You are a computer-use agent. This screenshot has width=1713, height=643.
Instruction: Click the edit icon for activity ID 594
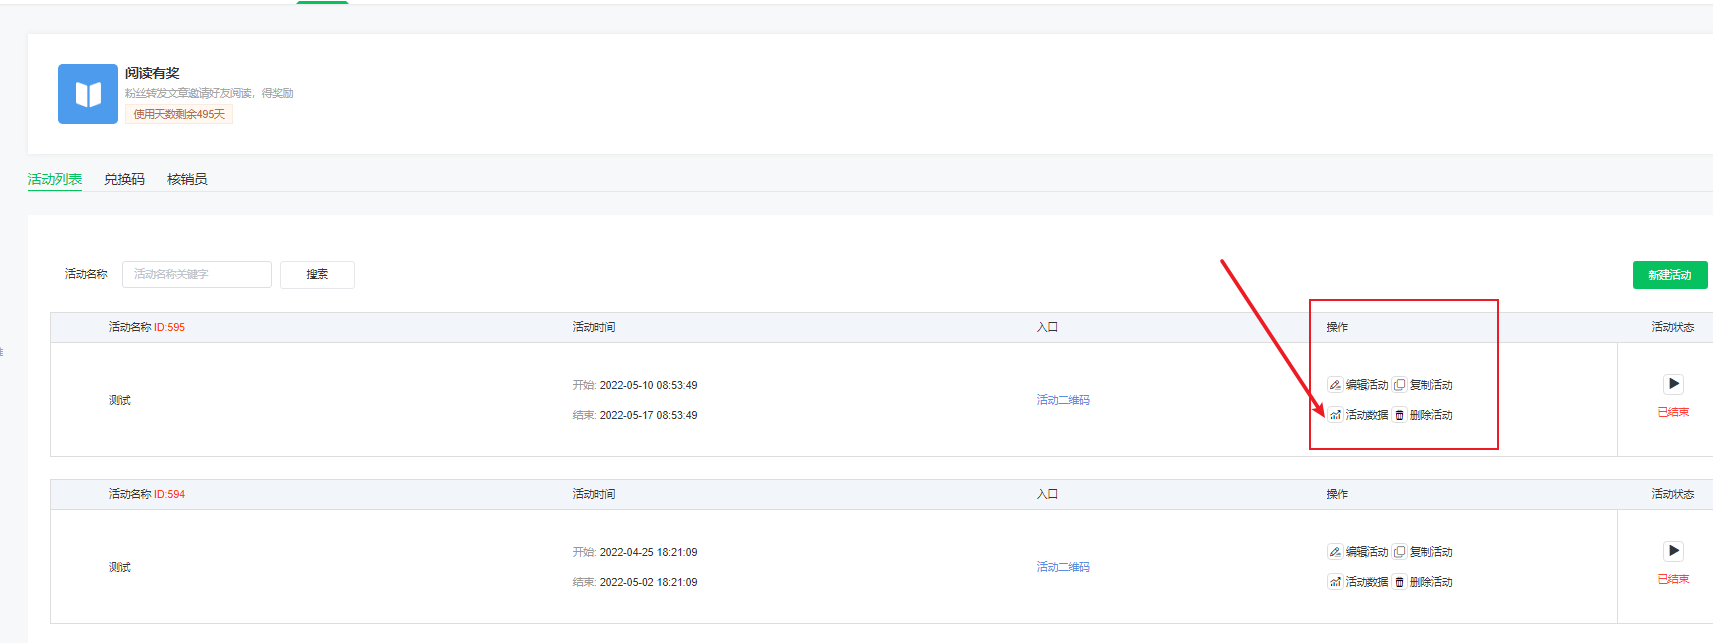click(1335, 552)
